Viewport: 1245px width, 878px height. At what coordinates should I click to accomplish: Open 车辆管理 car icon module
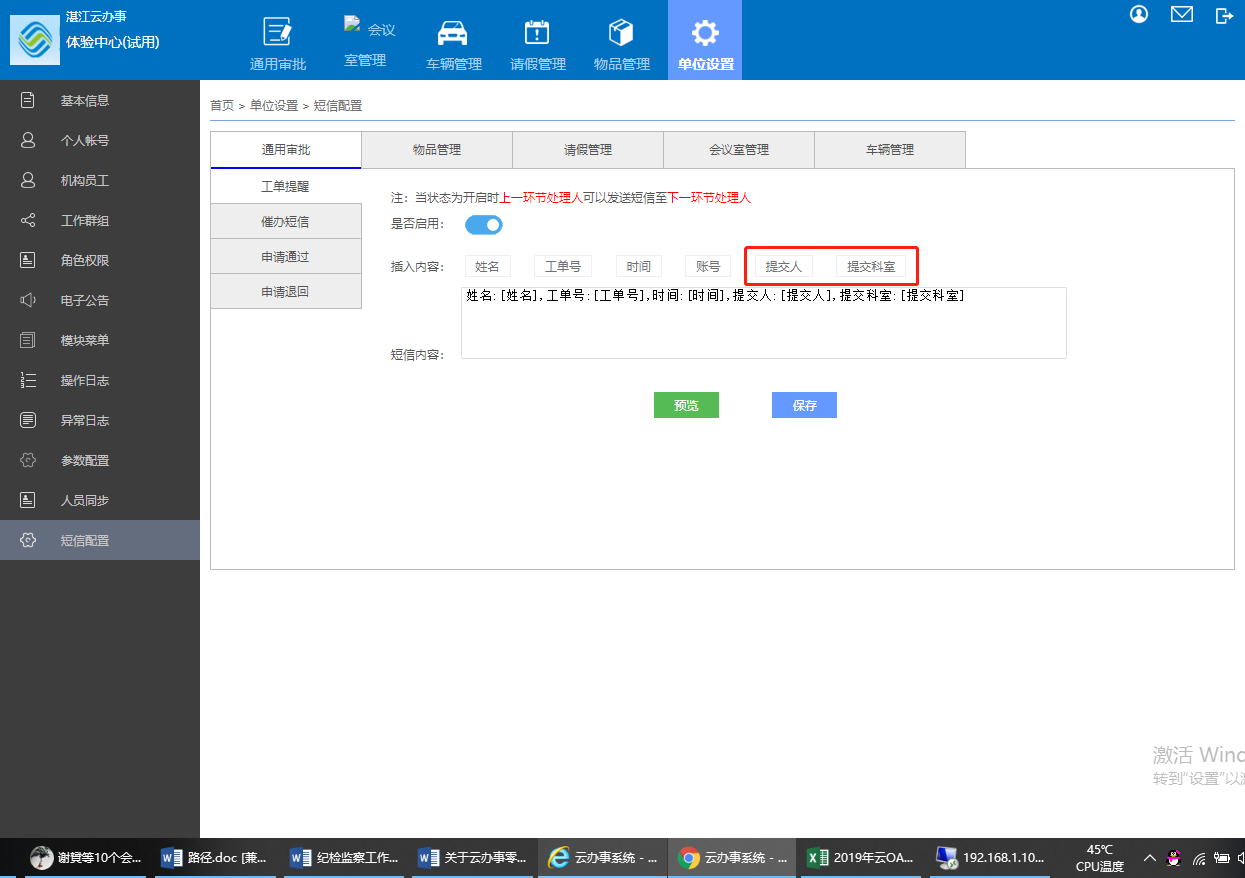[x=453, y=44]
